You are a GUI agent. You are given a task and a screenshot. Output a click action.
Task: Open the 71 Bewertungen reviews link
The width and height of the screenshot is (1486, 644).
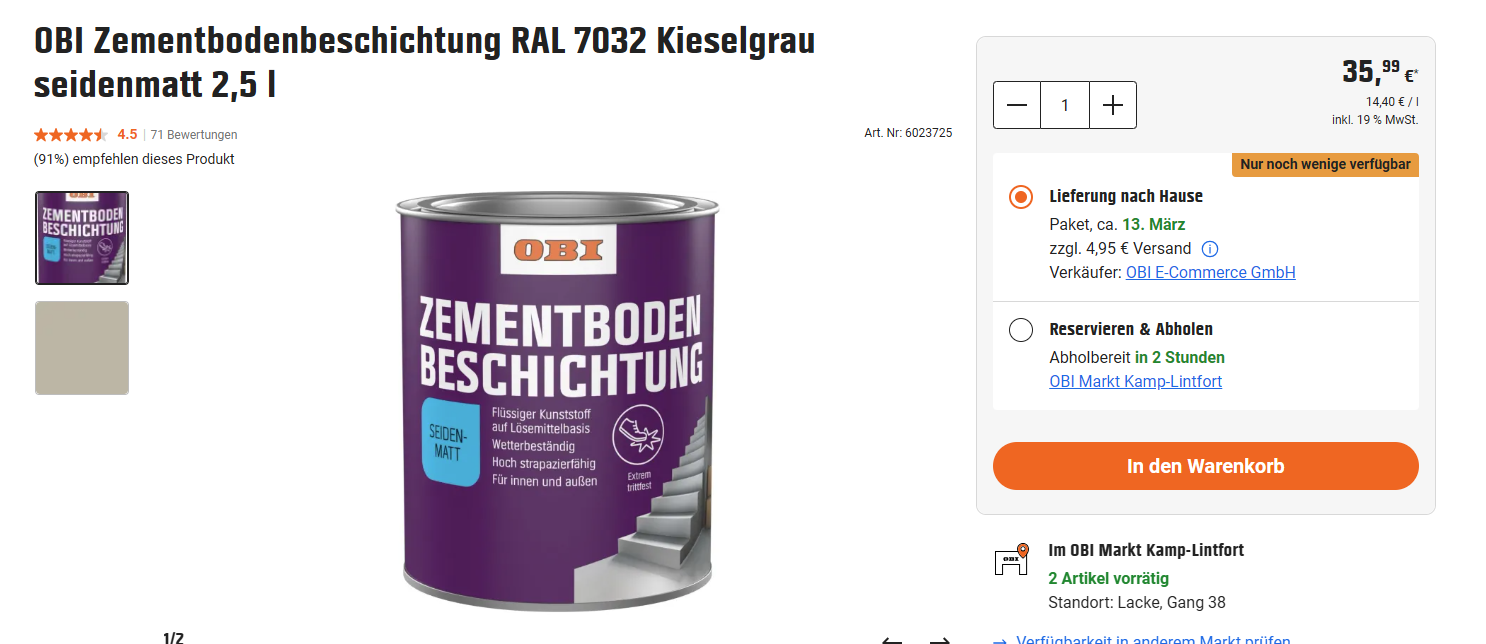[x=194, y=134]
